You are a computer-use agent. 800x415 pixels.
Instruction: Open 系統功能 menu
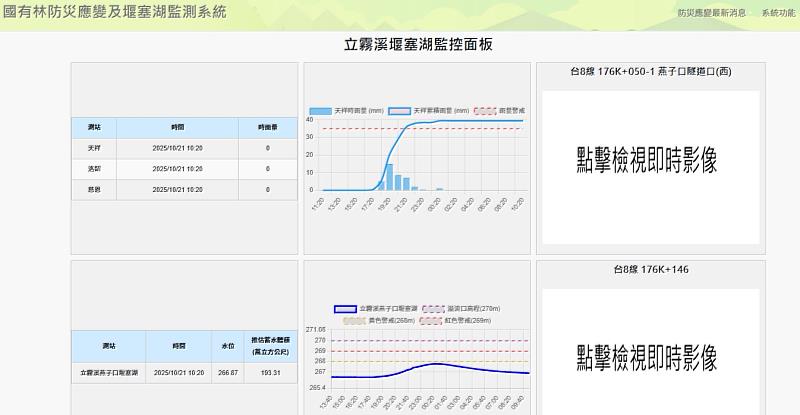[x=778, y=13]
